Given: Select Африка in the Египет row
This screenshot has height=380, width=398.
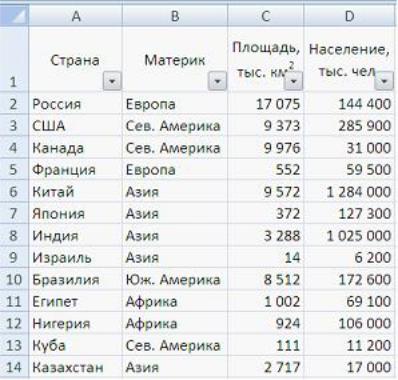Looking at the screenshot, I should [x=175, y=301].
